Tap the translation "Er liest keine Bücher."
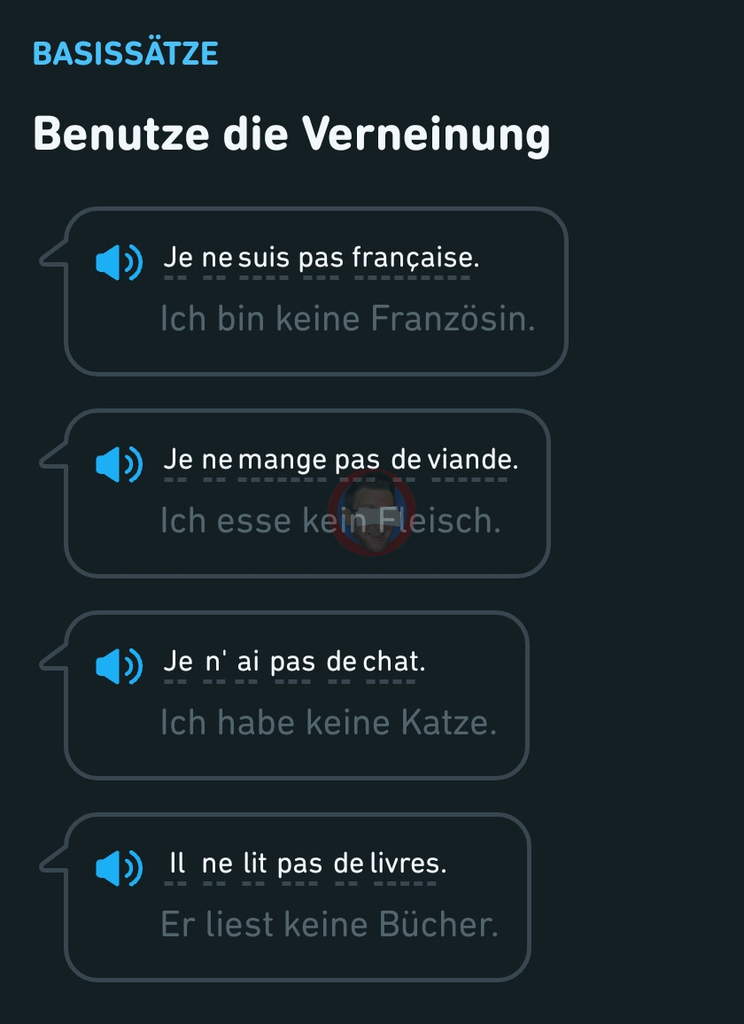 329,925
